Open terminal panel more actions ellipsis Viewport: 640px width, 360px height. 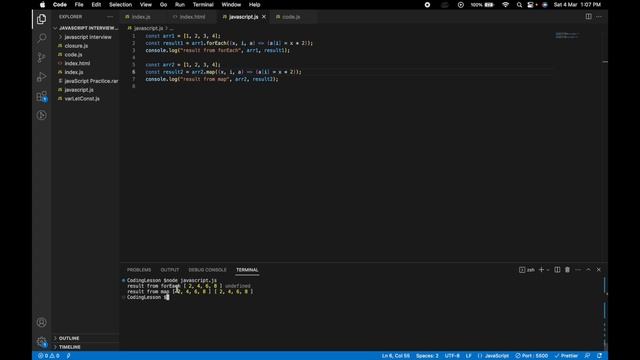click(x=578, y=270)
